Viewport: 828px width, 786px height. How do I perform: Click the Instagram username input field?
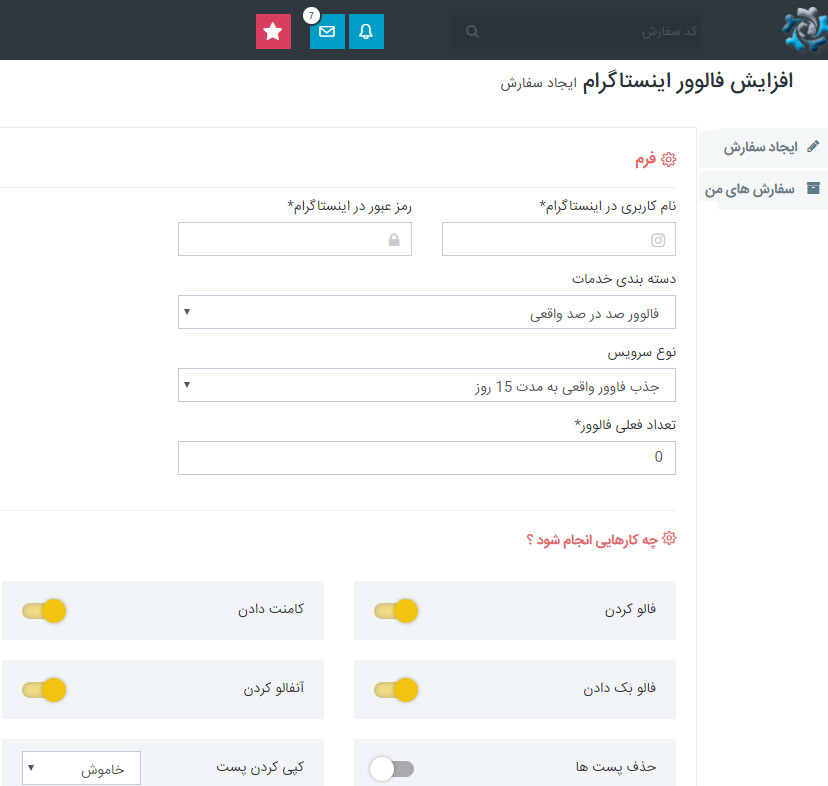pos(559,239)
